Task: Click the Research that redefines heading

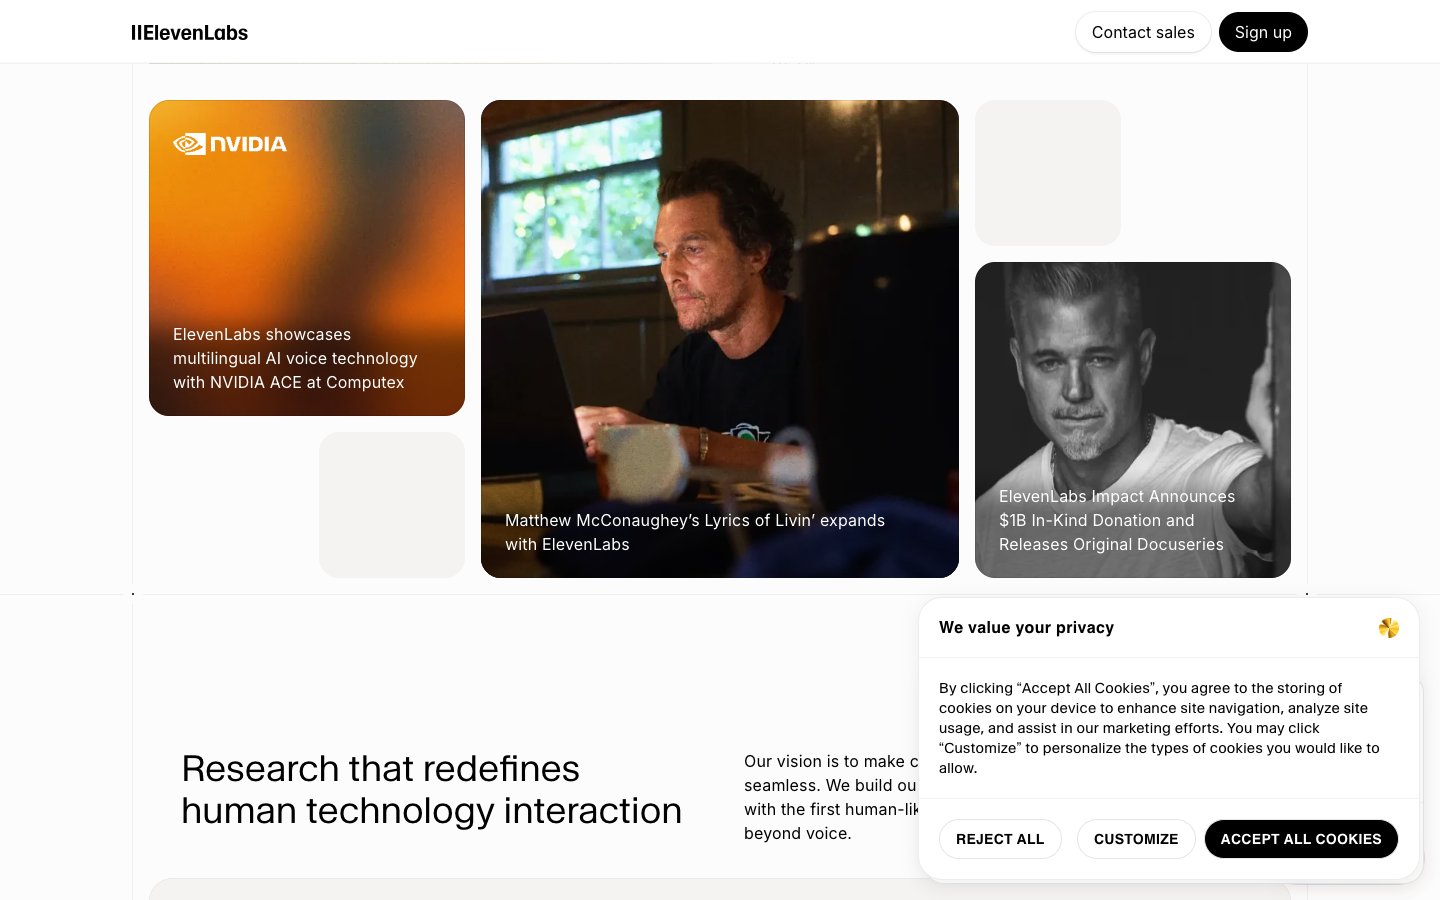Action: (431, 790)
